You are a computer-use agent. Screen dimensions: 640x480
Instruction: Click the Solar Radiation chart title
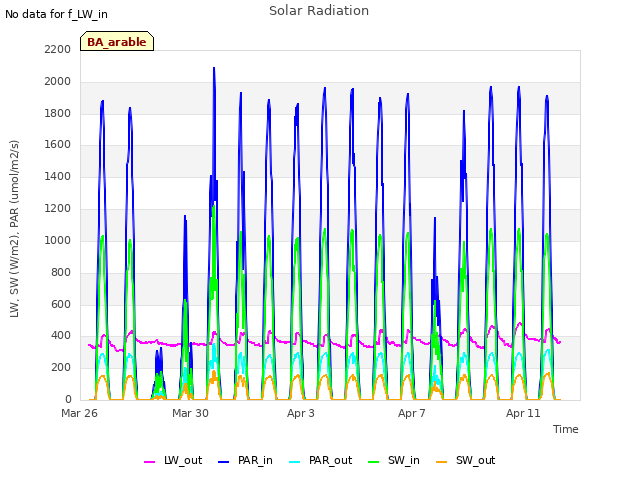(319, 11)
